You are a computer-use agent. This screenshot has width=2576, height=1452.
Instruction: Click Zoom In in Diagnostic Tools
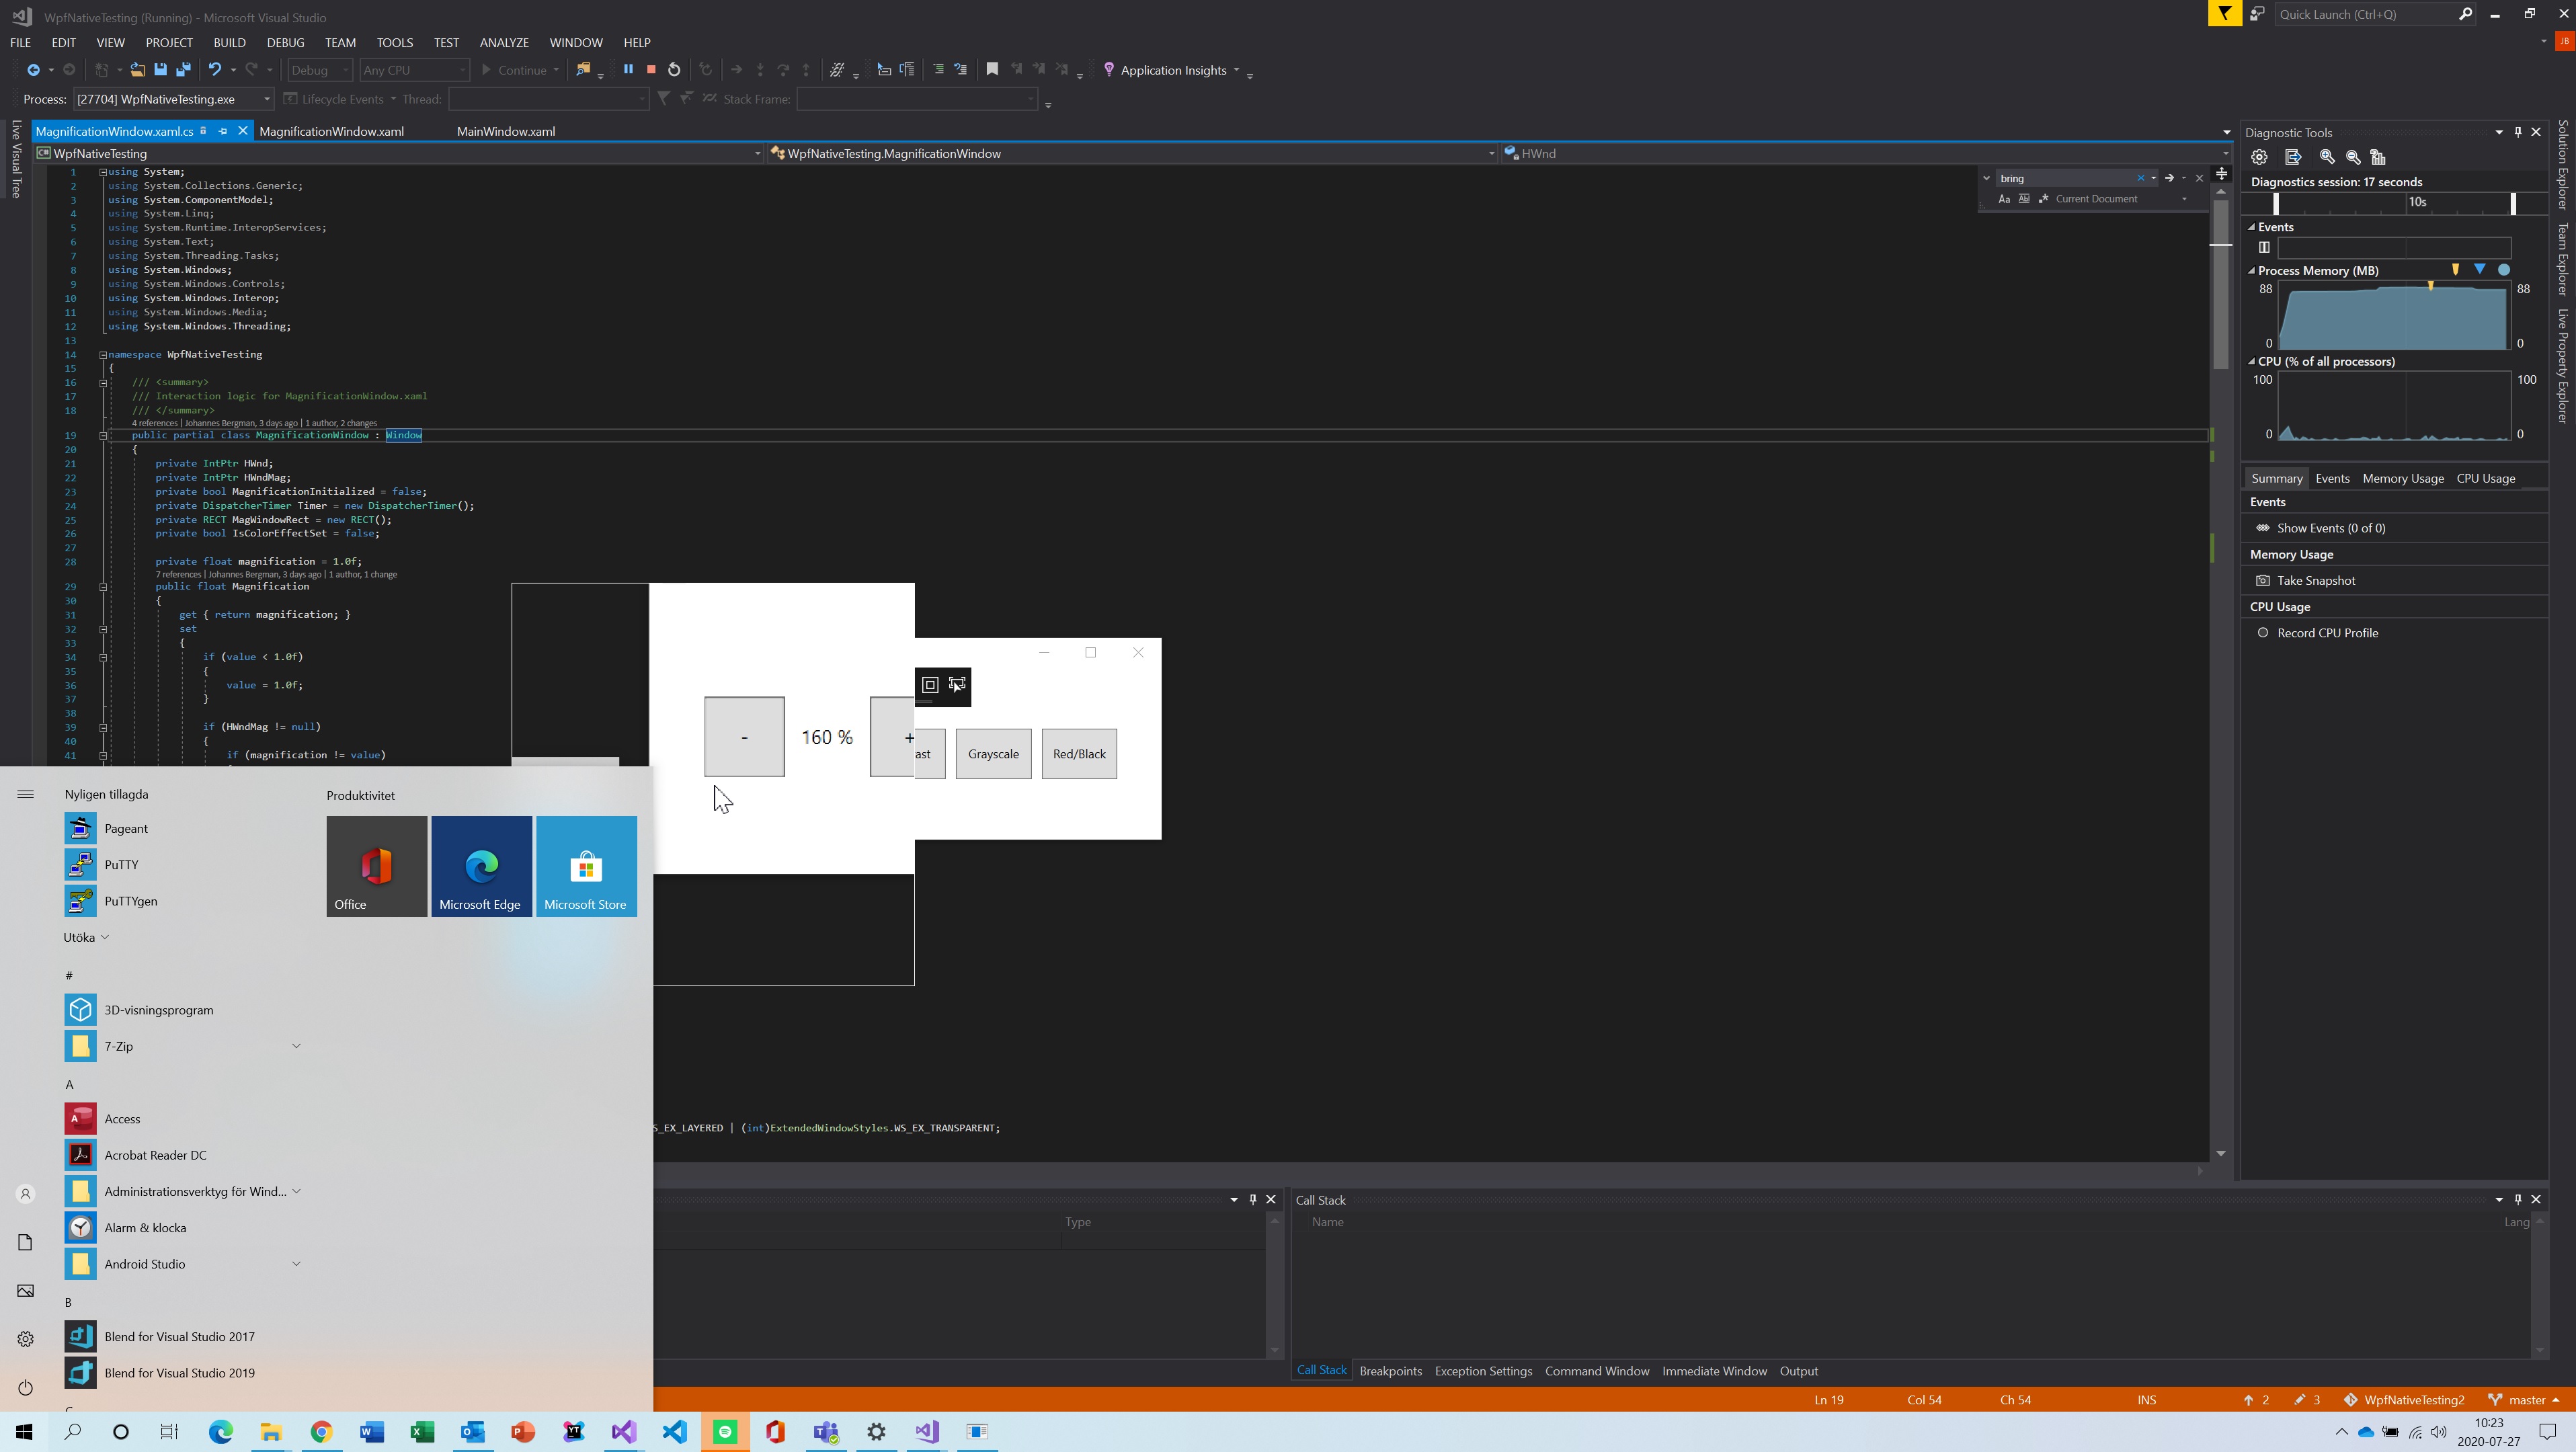point(2327,157)
